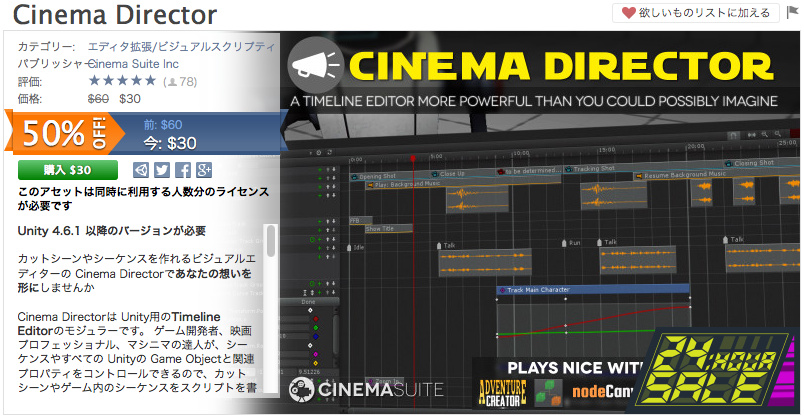Click the Cinema Director promo image title
This screenshot has height=417, width=804.
coord(561,67)
